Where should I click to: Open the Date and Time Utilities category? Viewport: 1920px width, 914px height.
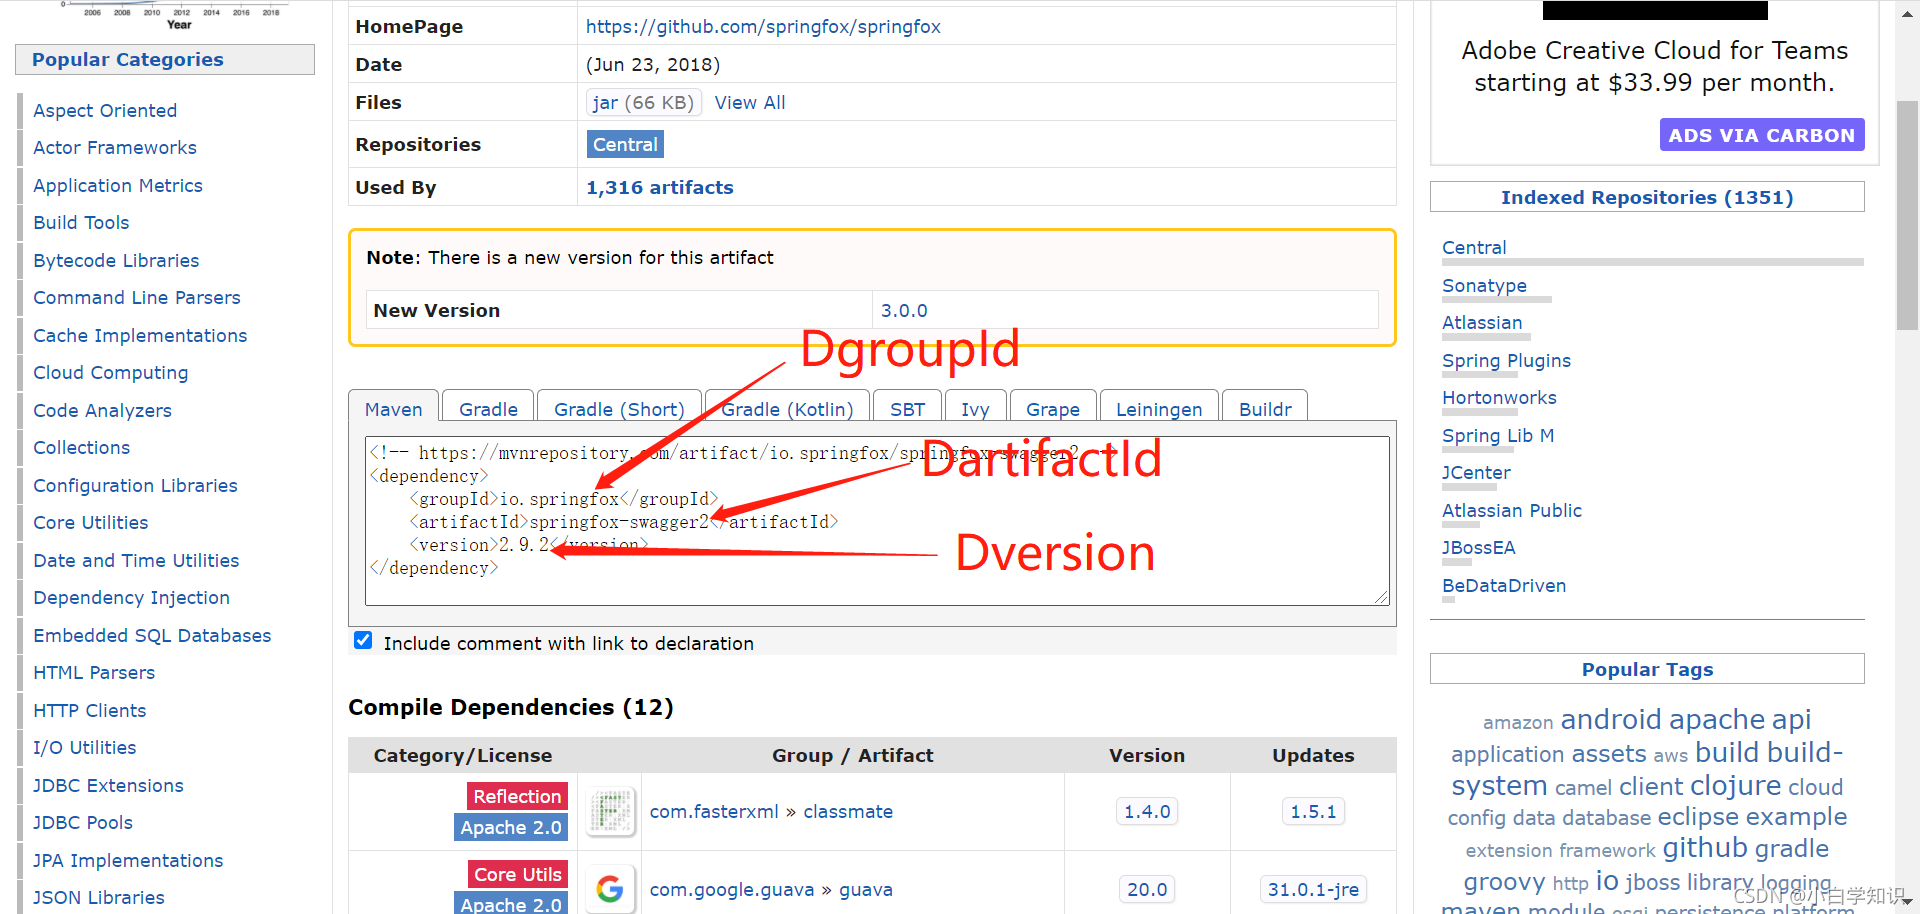coord(136,561)
